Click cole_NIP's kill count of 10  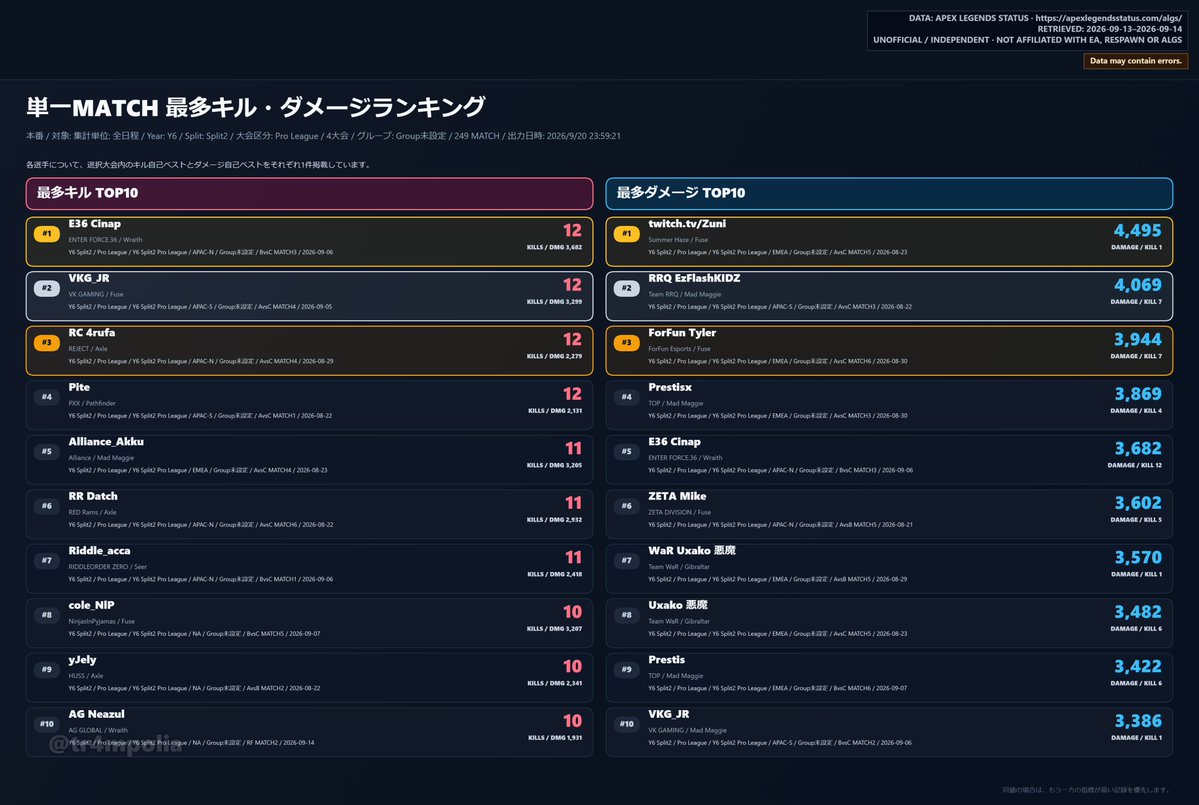(572, 612)
